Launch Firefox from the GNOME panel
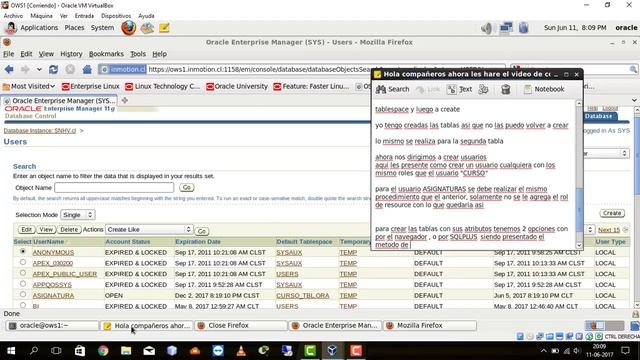The image size is (640, 360). [x=129, y=28]
